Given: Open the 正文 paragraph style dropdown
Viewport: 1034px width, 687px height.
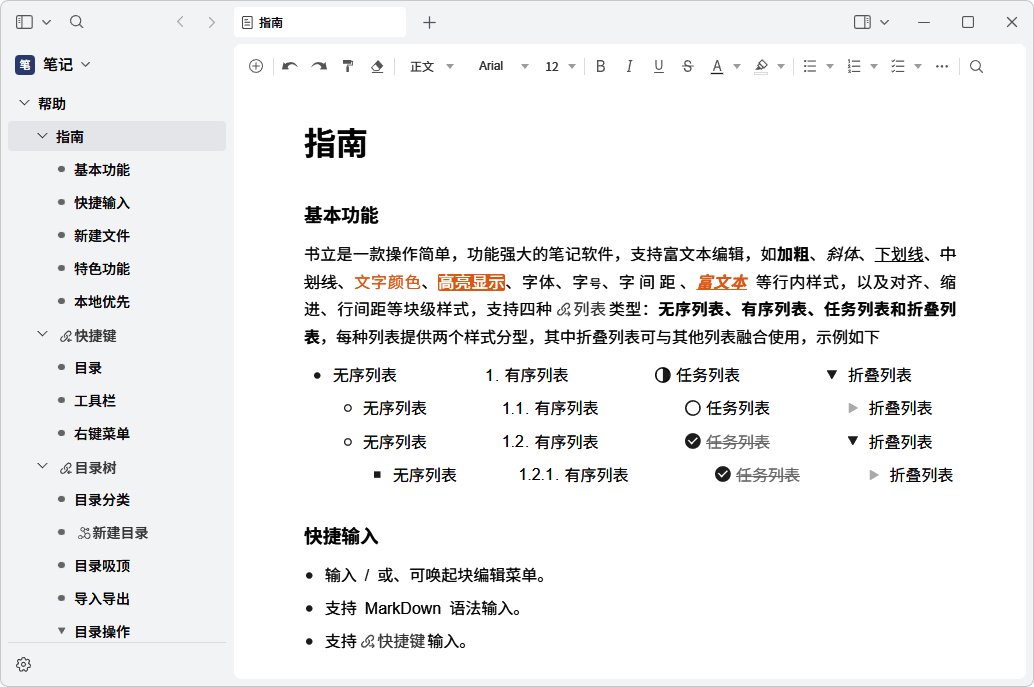Looking at the screenshot, I should (x=432, y=67).
